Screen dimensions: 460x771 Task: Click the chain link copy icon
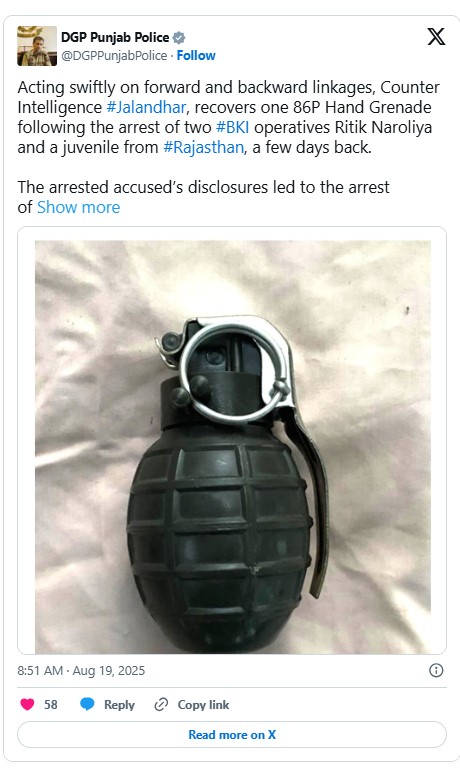(x=161, y=705)
